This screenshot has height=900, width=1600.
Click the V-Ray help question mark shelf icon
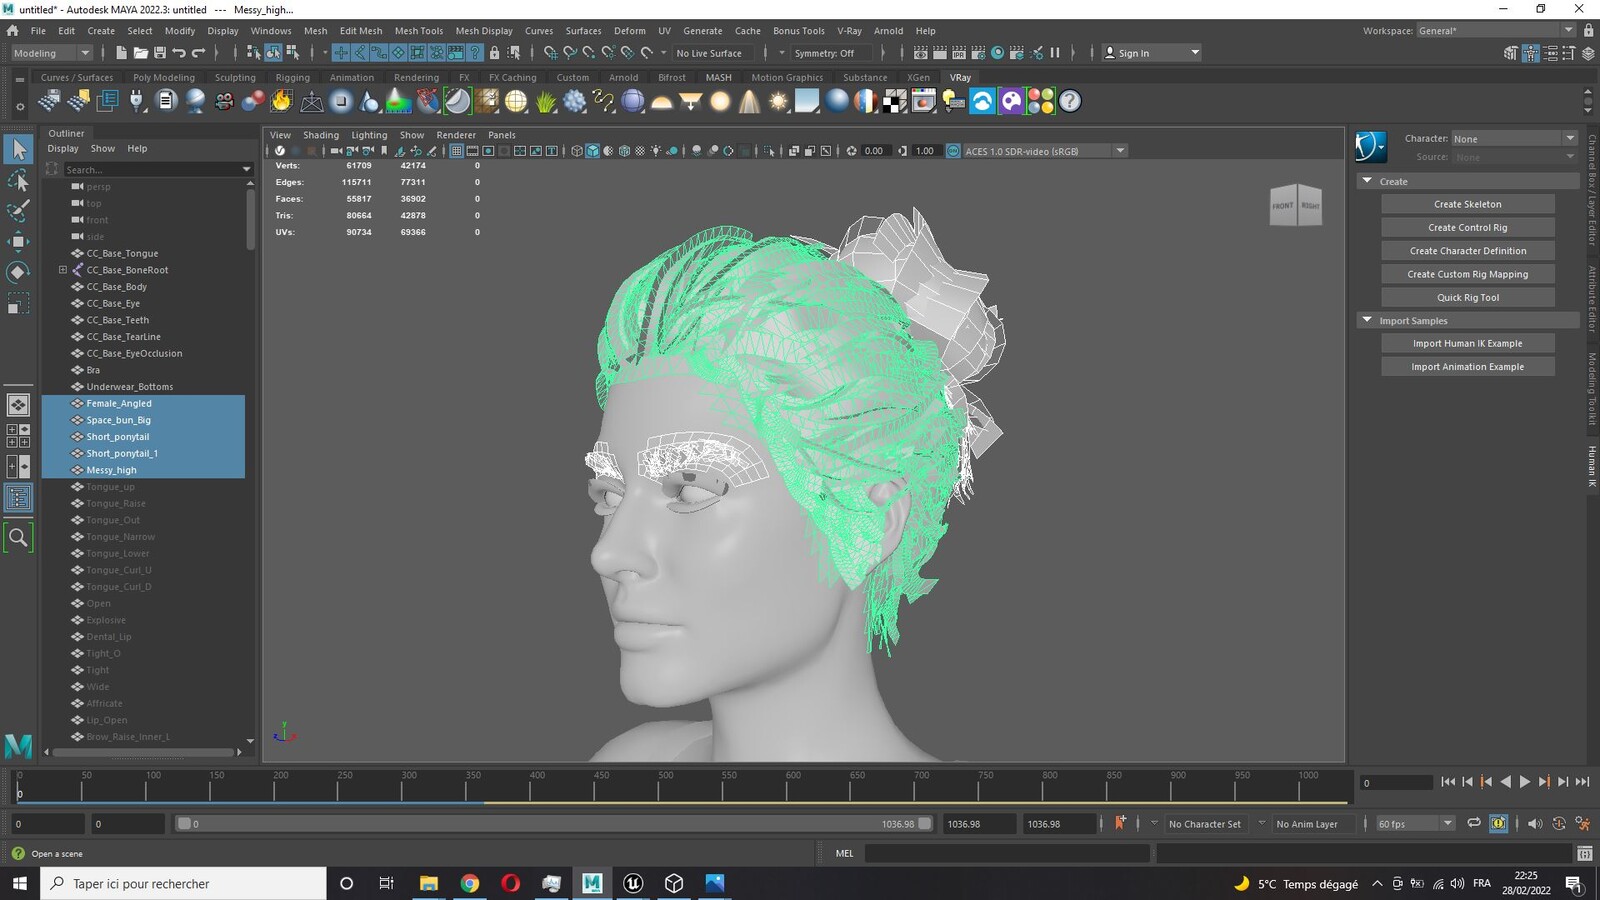(1070, 101)
